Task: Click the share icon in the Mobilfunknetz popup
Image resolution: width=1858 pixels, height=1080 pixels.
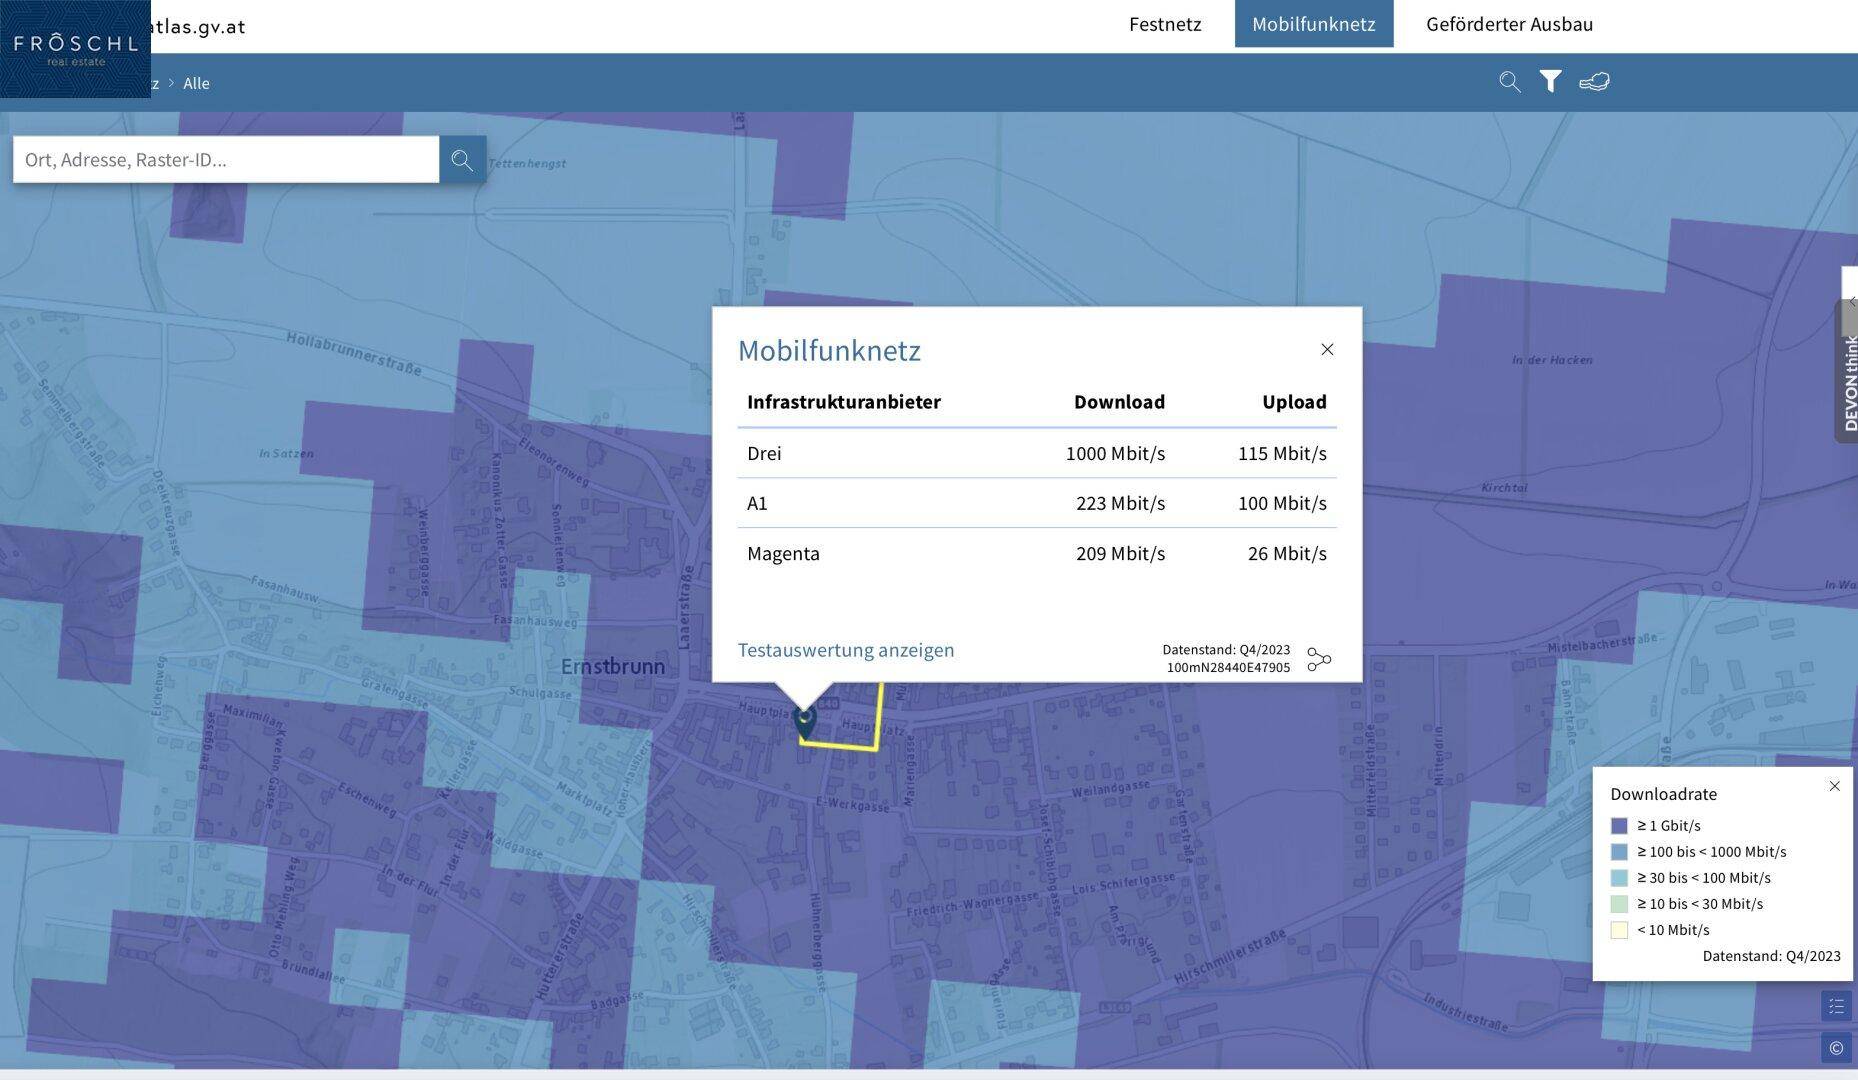Action: click(1319, 659)
